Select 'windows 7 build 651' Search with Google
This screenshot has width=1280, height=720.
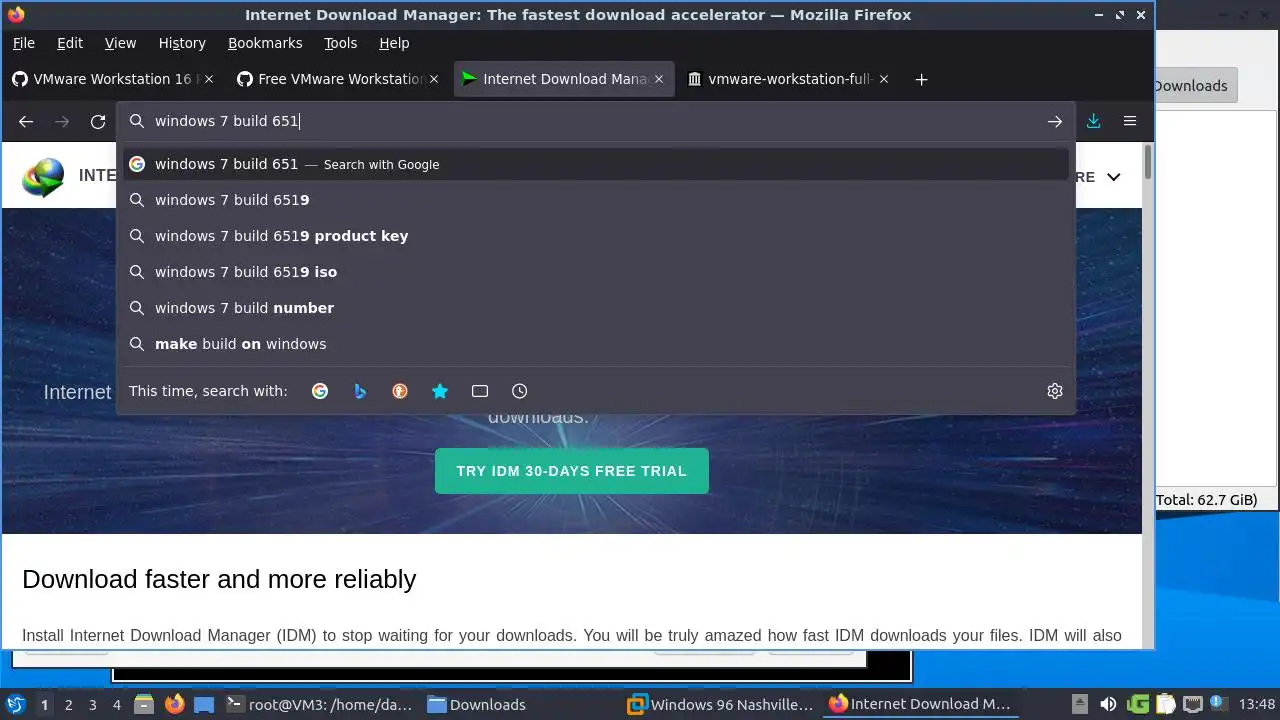(x=596, y=164)
